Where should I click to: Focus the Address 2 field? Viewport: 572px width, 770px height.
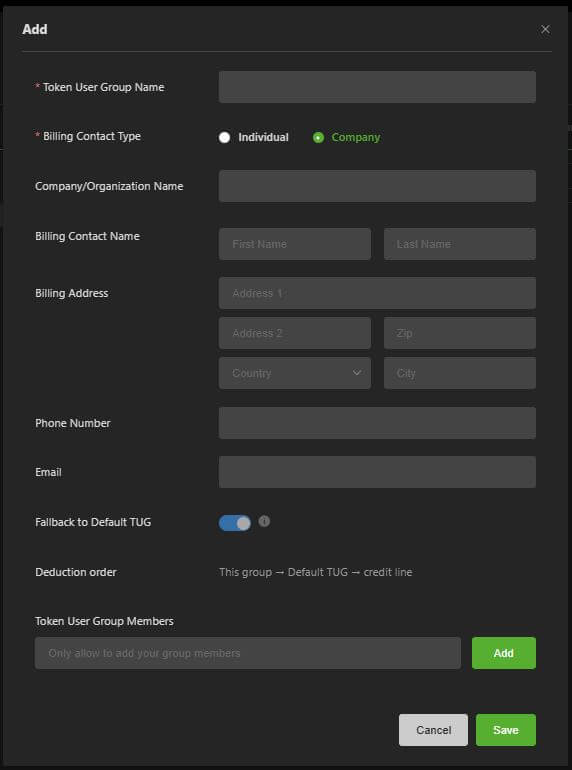pyautogui.click(x=295, y=333)
